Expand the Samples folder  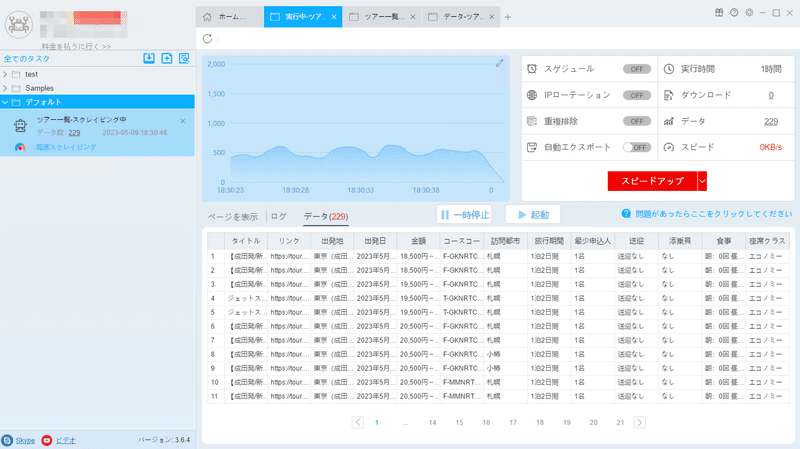(5, 88)
